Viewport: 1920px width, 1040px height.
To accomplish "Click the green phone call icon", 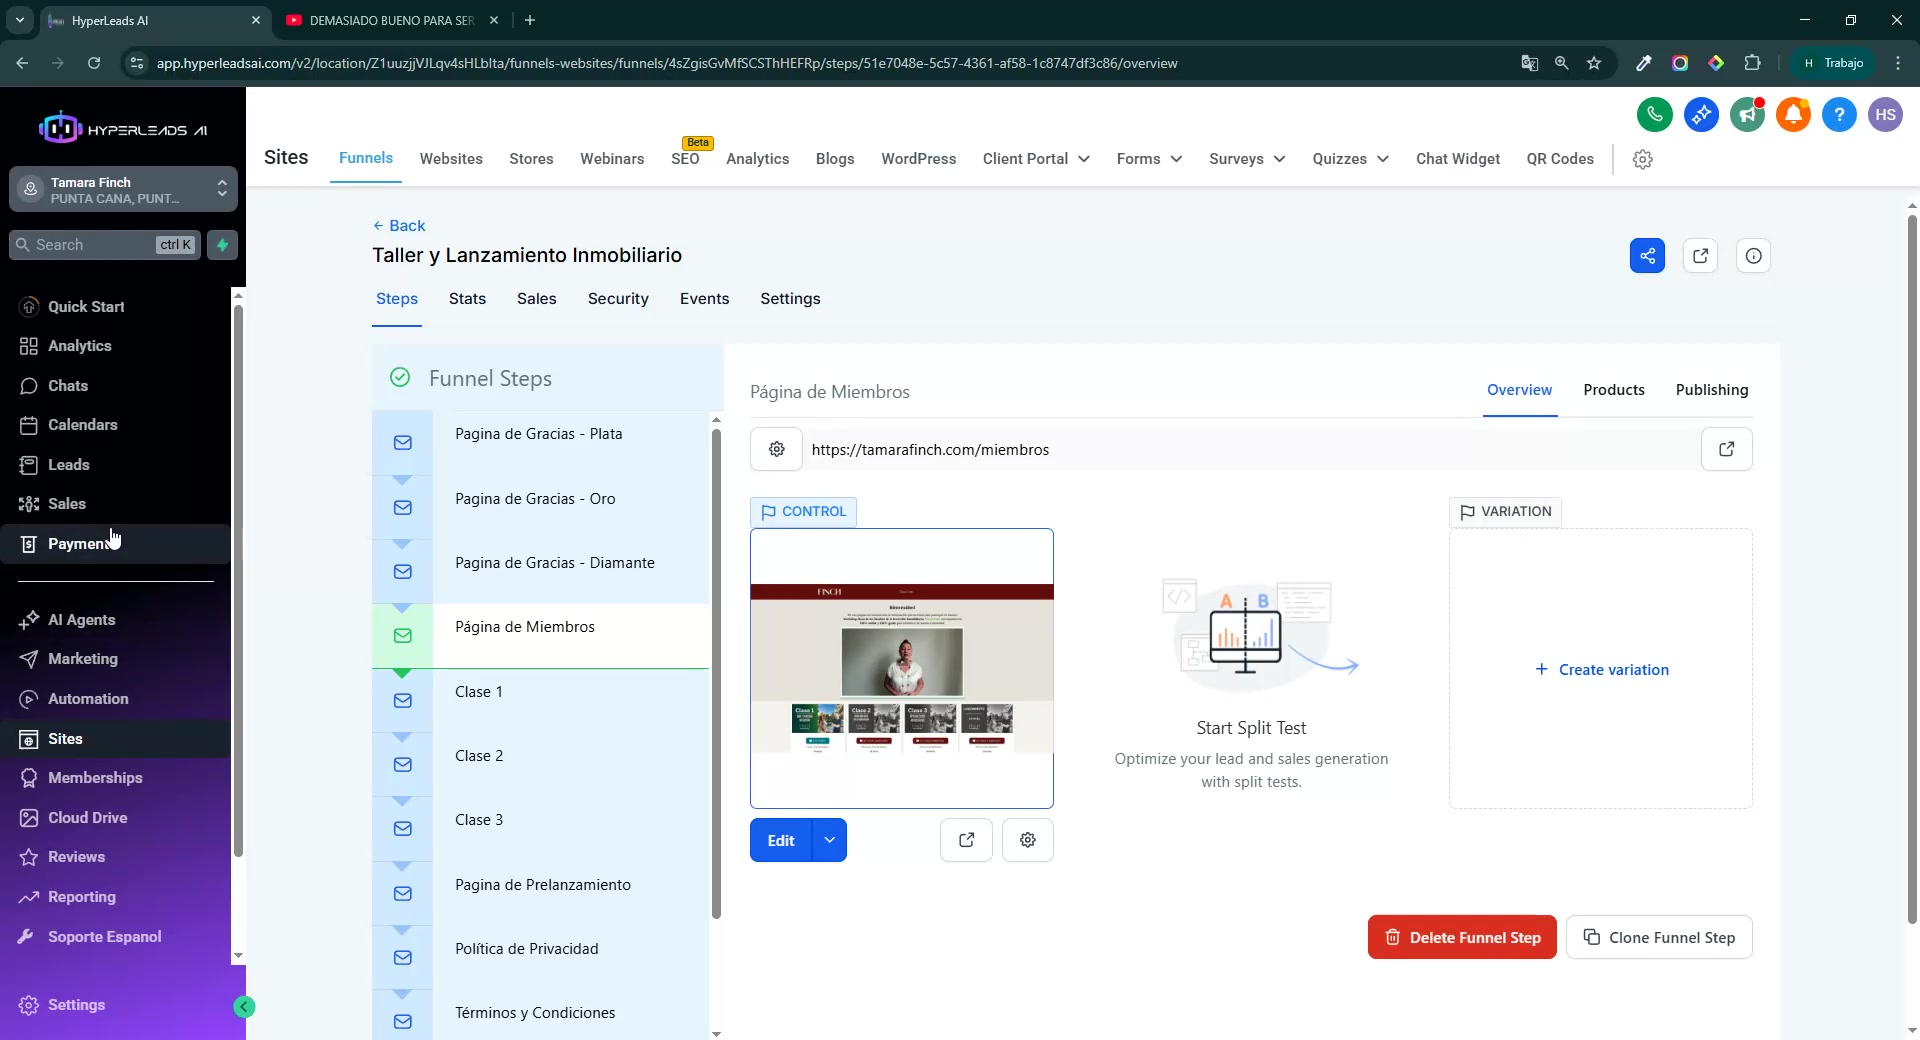I will pos(1654,115).
